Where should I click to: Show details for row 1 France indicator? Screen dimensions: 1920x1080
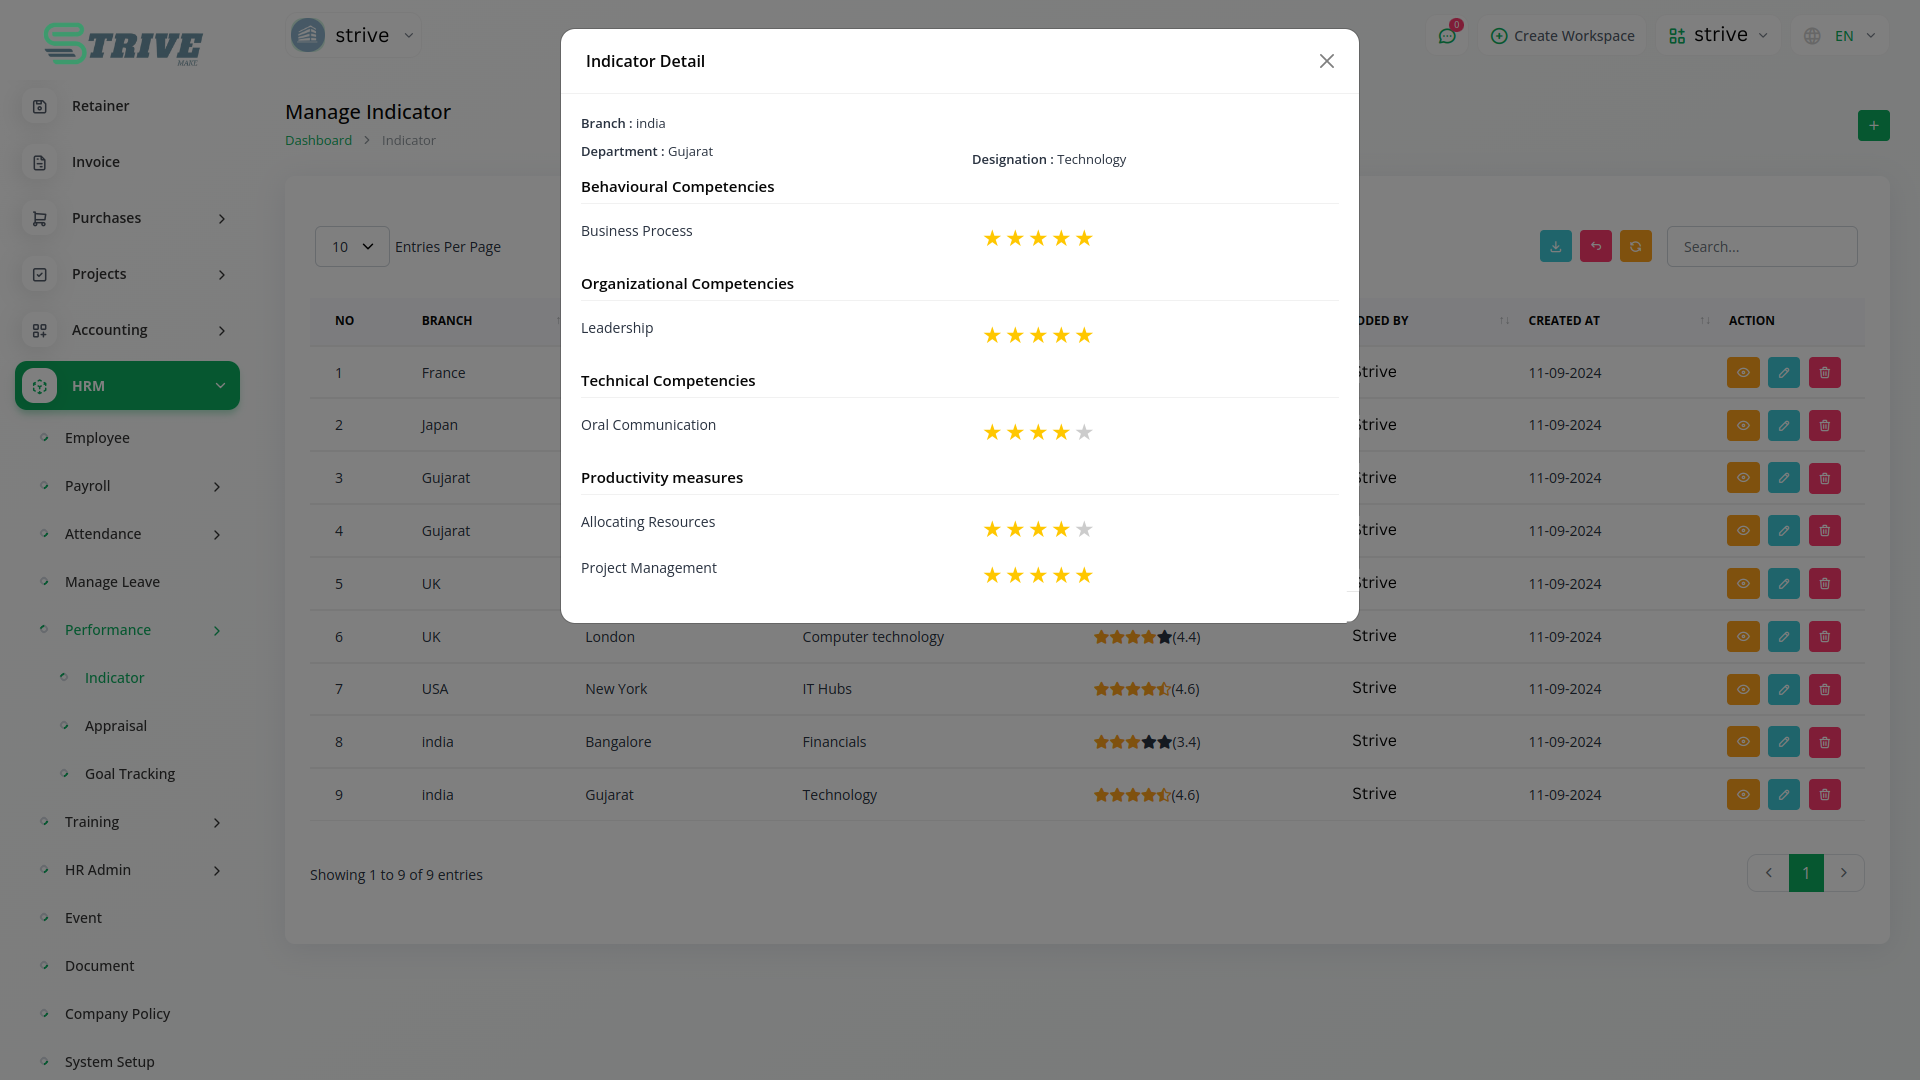click(1742, 373)
